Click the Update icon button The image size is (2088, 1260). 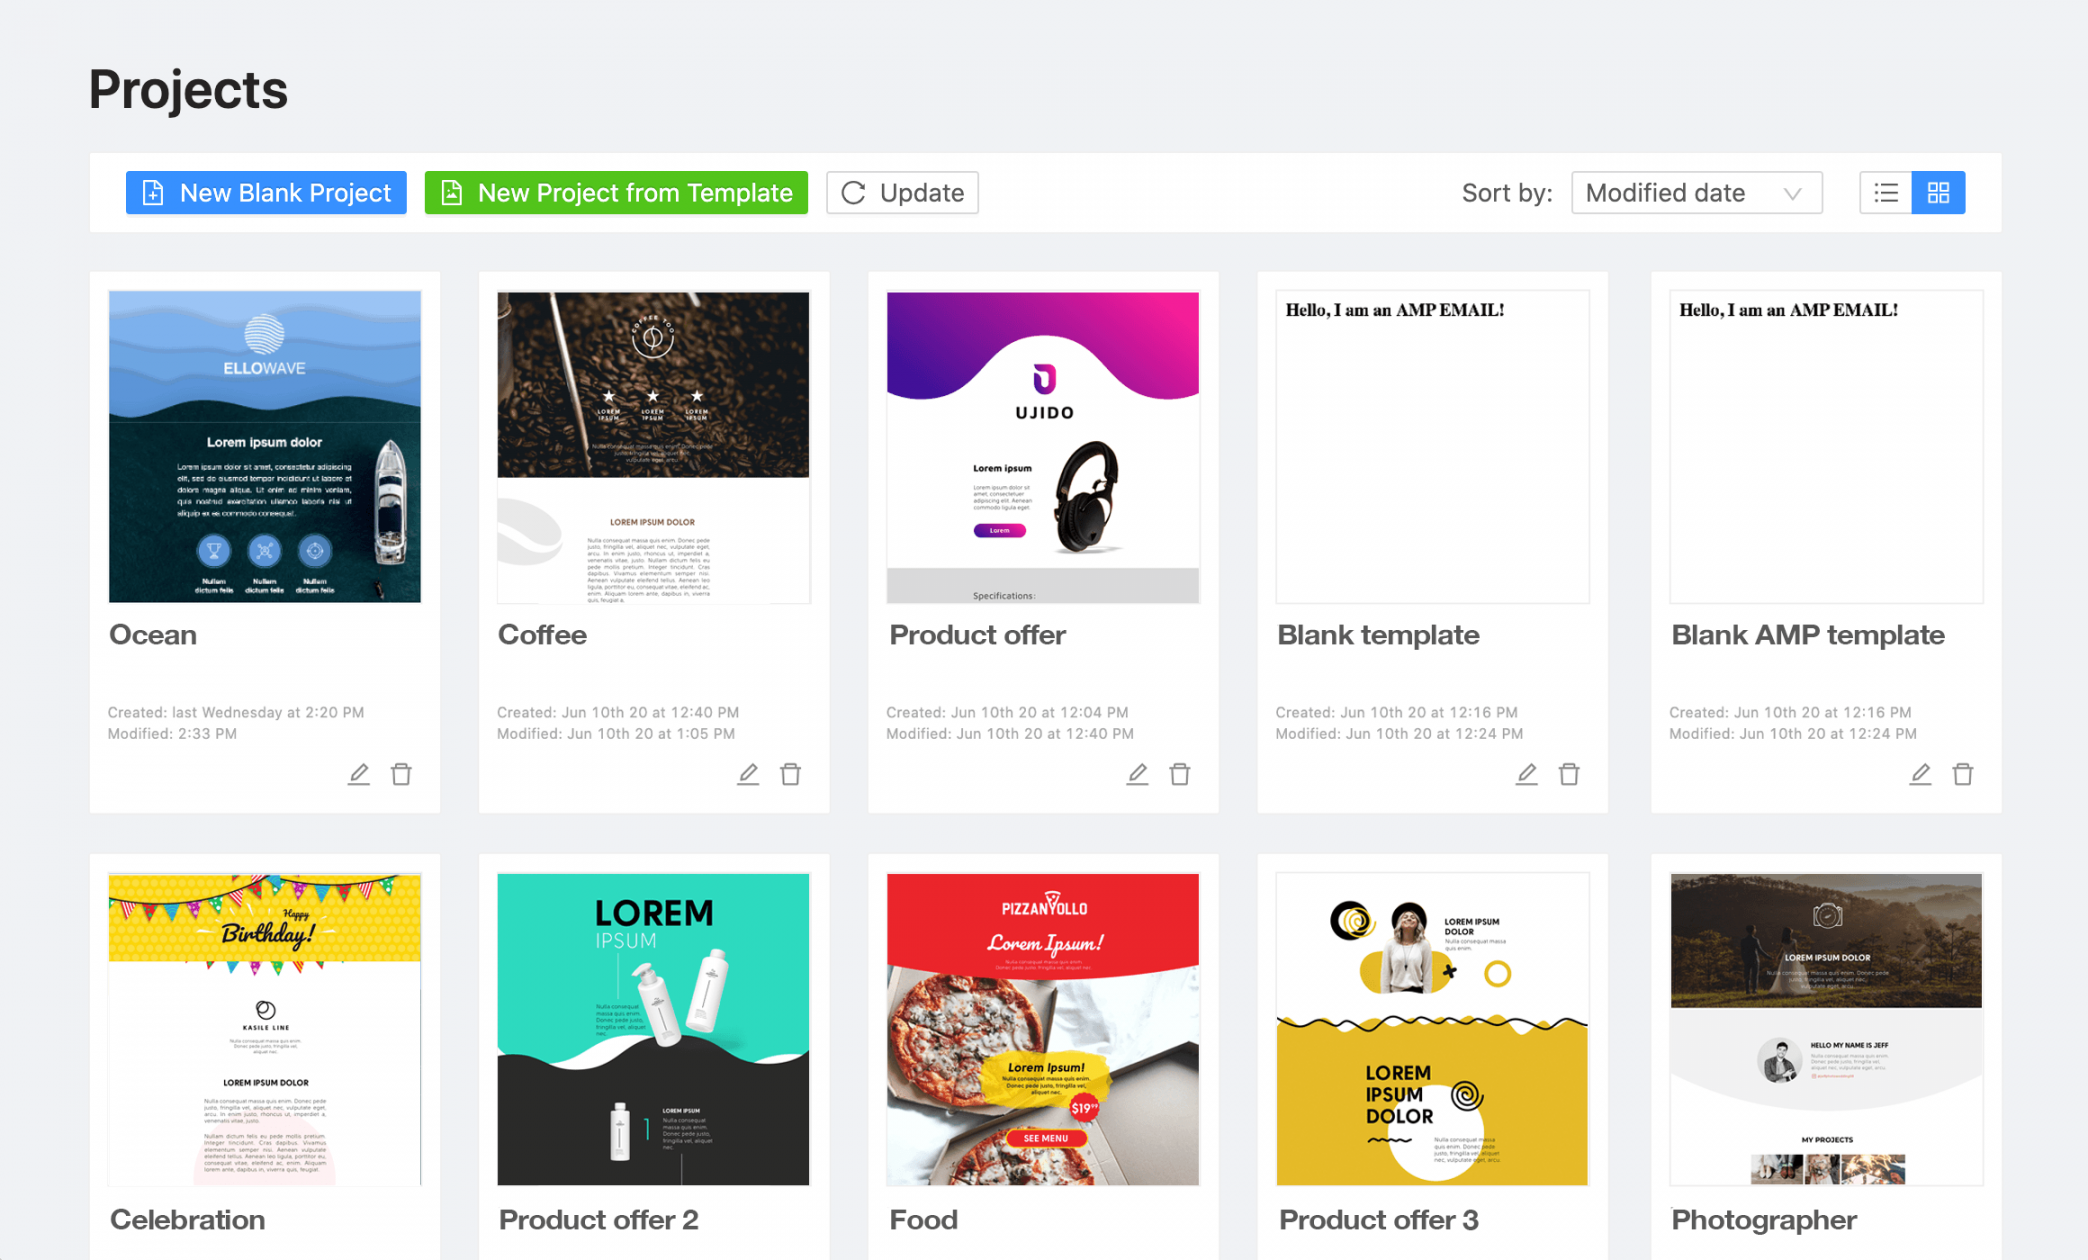point(850,192)
